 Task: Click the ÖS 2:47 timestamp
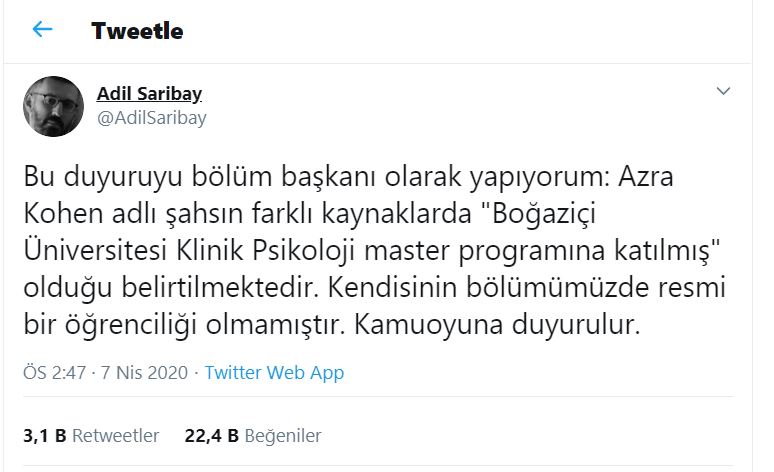click(55, 373)
